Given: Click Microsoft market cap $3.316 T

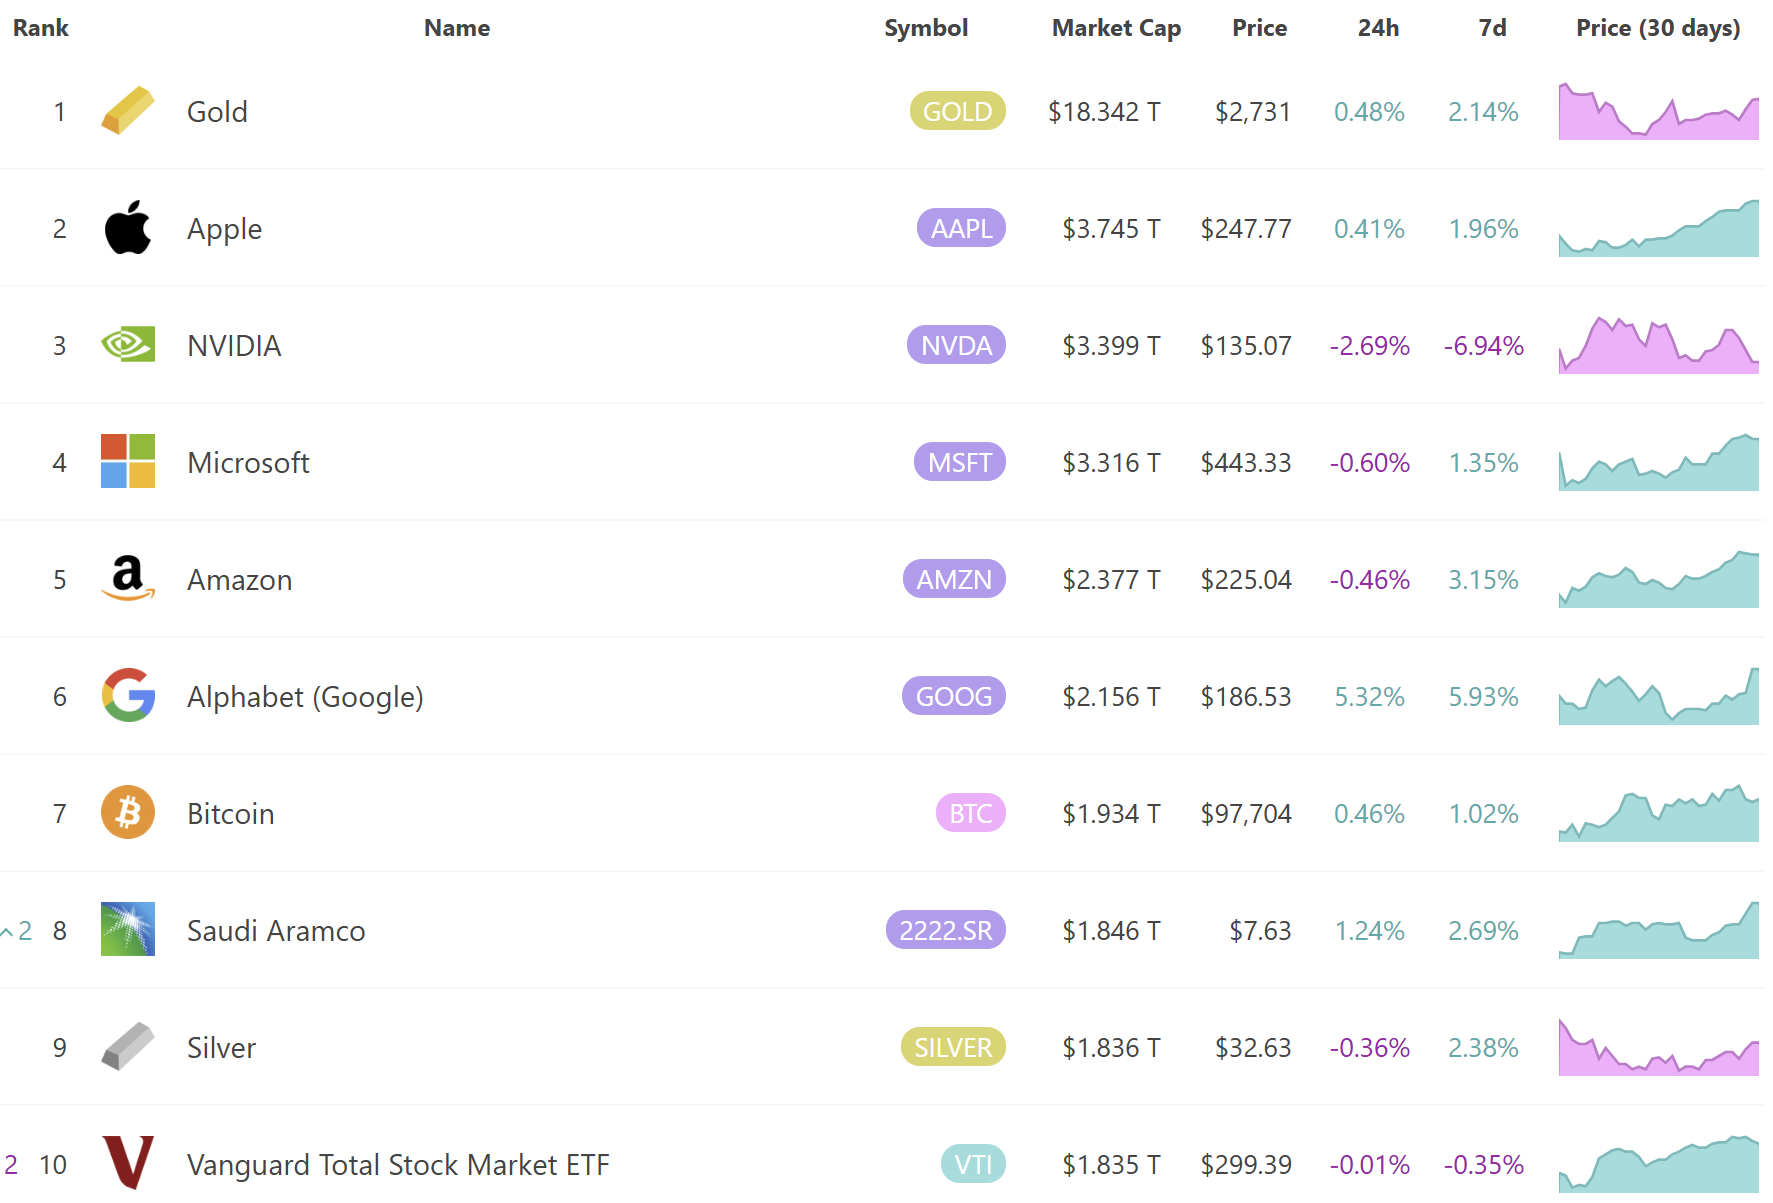Looking at the screenshot, I should click(x=1111, y=463).
